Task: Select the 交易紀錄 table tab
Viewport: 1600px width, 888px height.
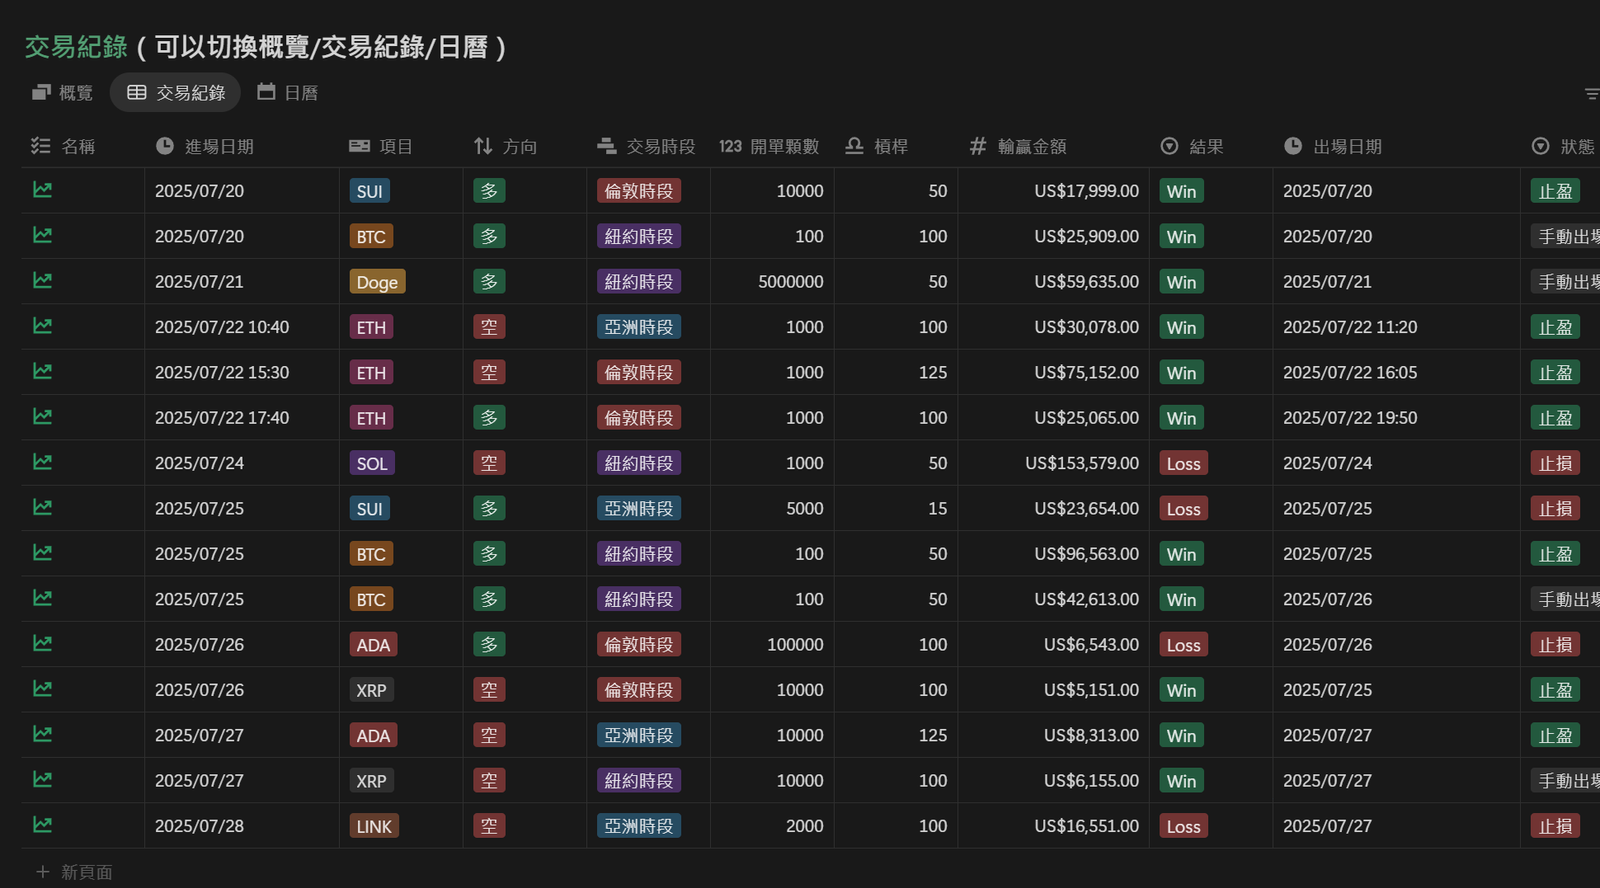Action: pyautogui.click(x=176, y=92)
